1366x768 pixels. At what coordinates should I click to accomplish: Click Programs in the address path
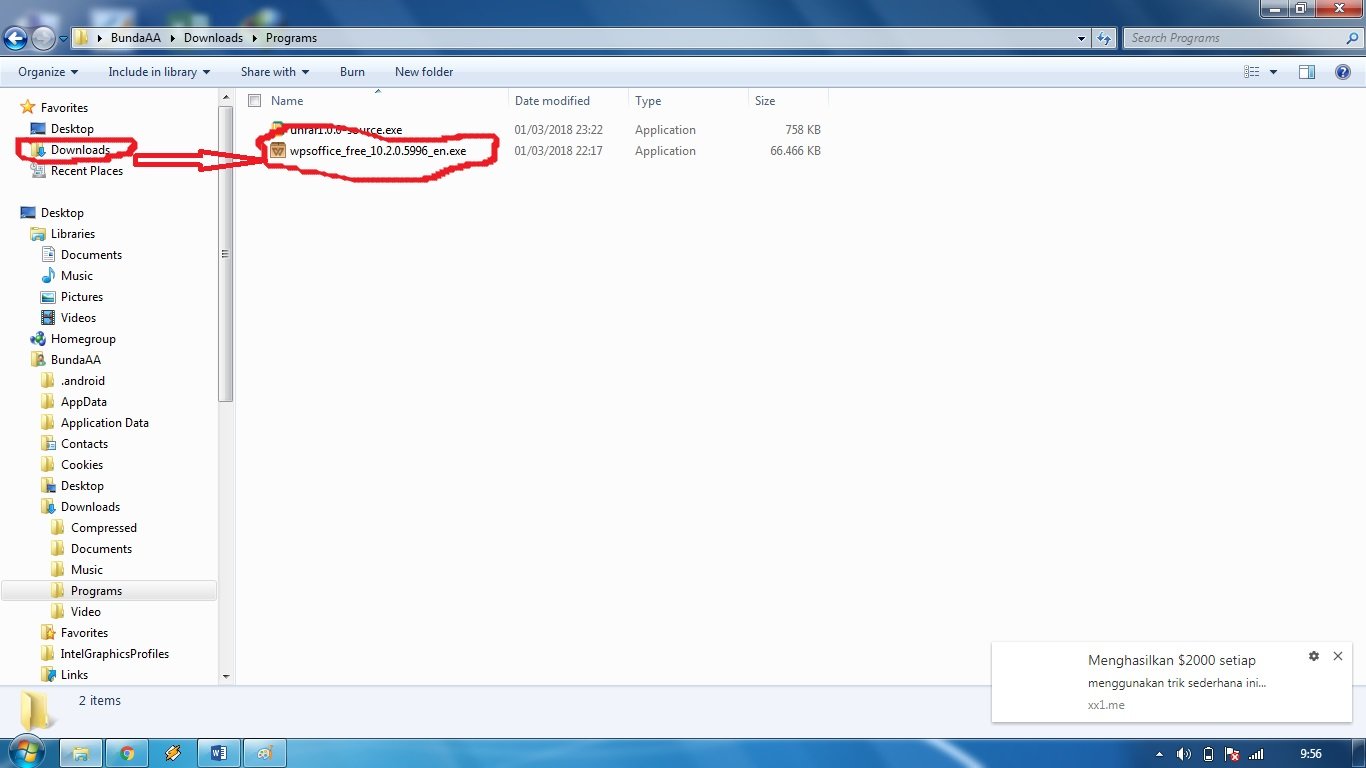click(291, 38)
